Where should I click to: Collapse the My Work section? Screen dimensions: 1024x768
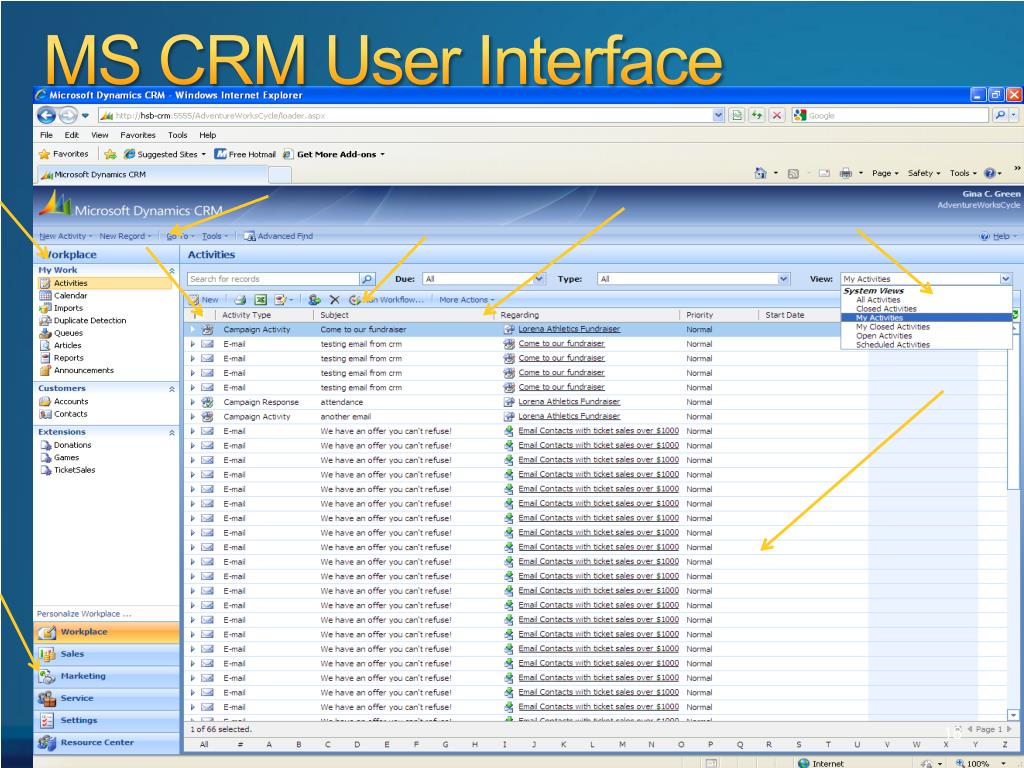coord(172,270)
